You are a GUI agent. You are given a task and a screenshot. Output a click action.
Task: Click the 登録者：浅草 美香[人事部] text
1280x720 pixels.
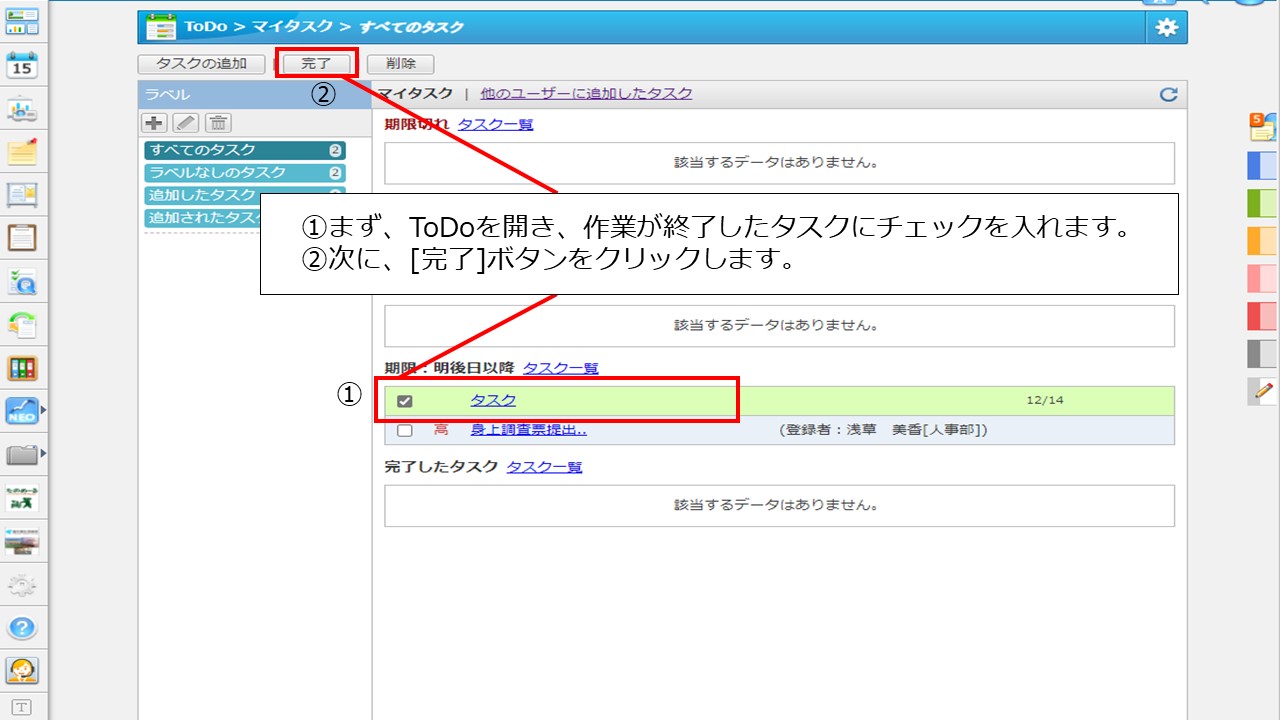click(883, 430)
